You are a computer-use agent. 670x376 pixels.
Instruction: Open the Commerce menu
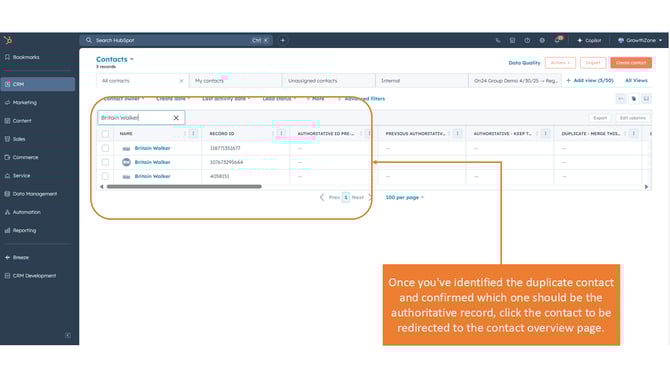pos(21,157)
